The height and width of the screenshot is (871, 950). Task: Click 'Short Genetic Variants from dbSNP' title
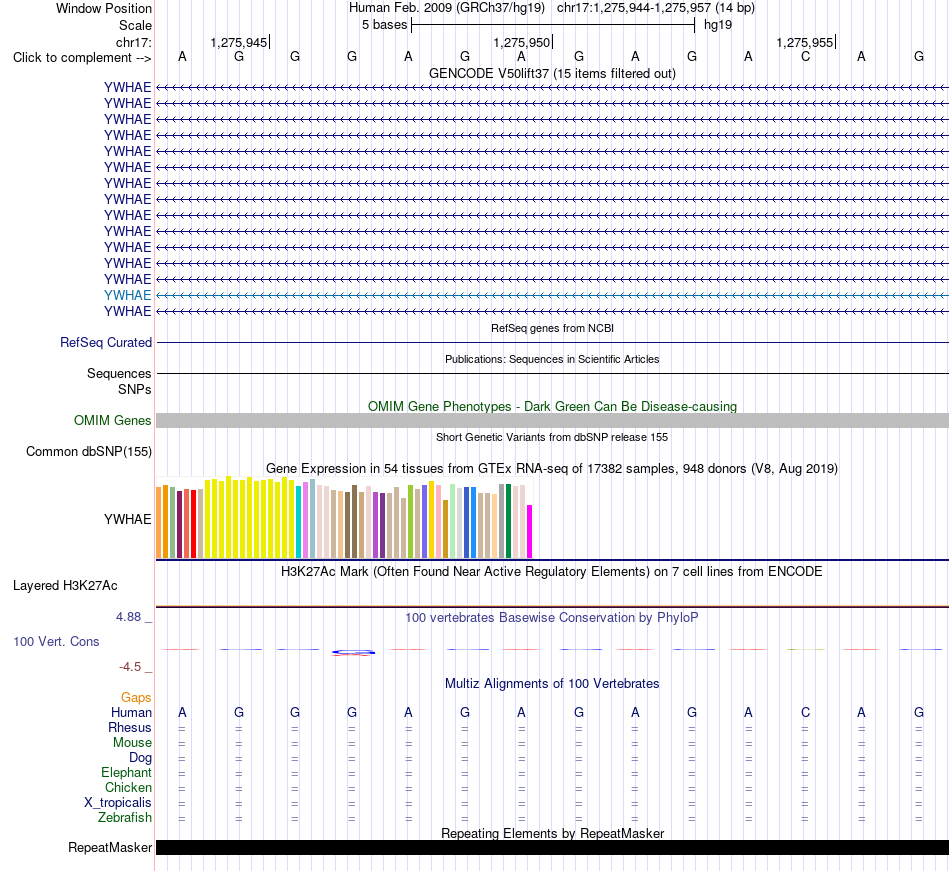pos(552,437)
